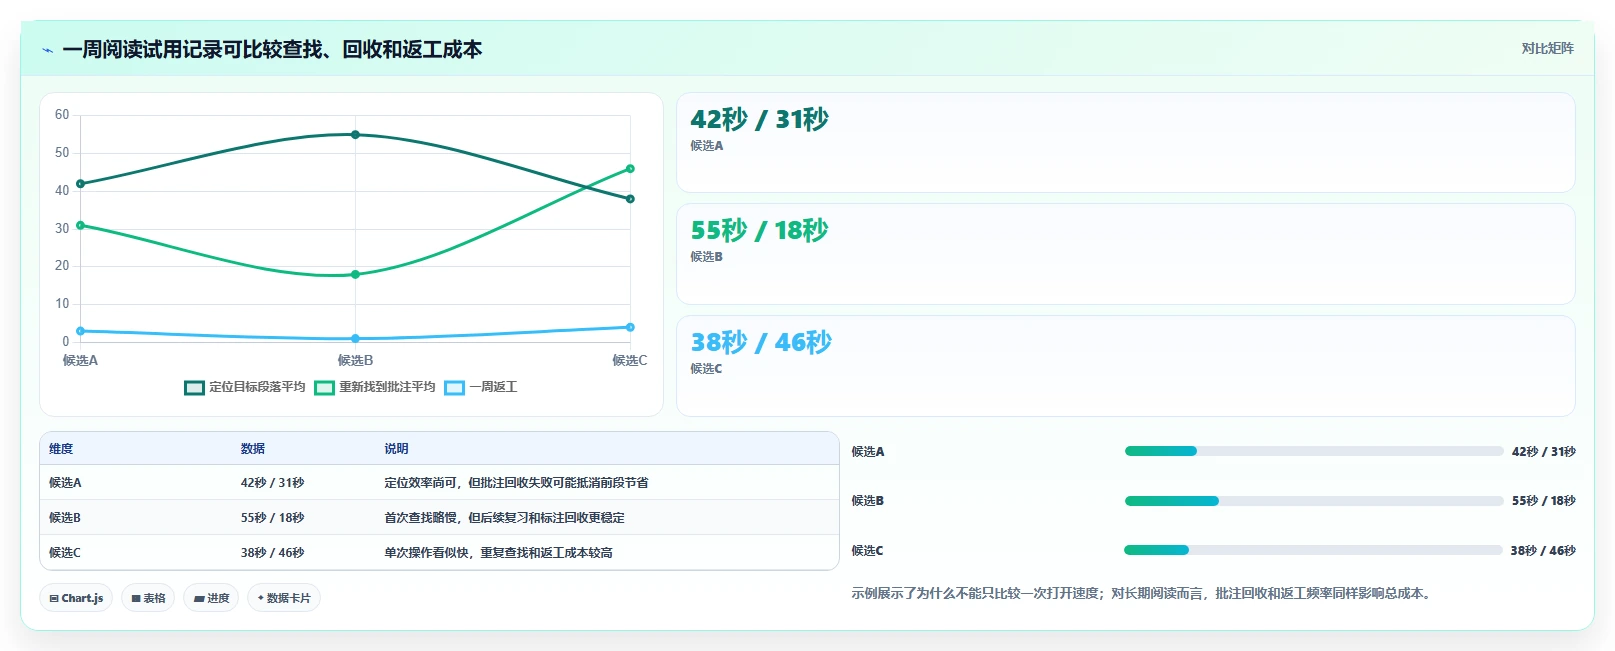The image size is (1615, 651).
Task: Click the dark green data point at 候选A
Action: (80, 184)
